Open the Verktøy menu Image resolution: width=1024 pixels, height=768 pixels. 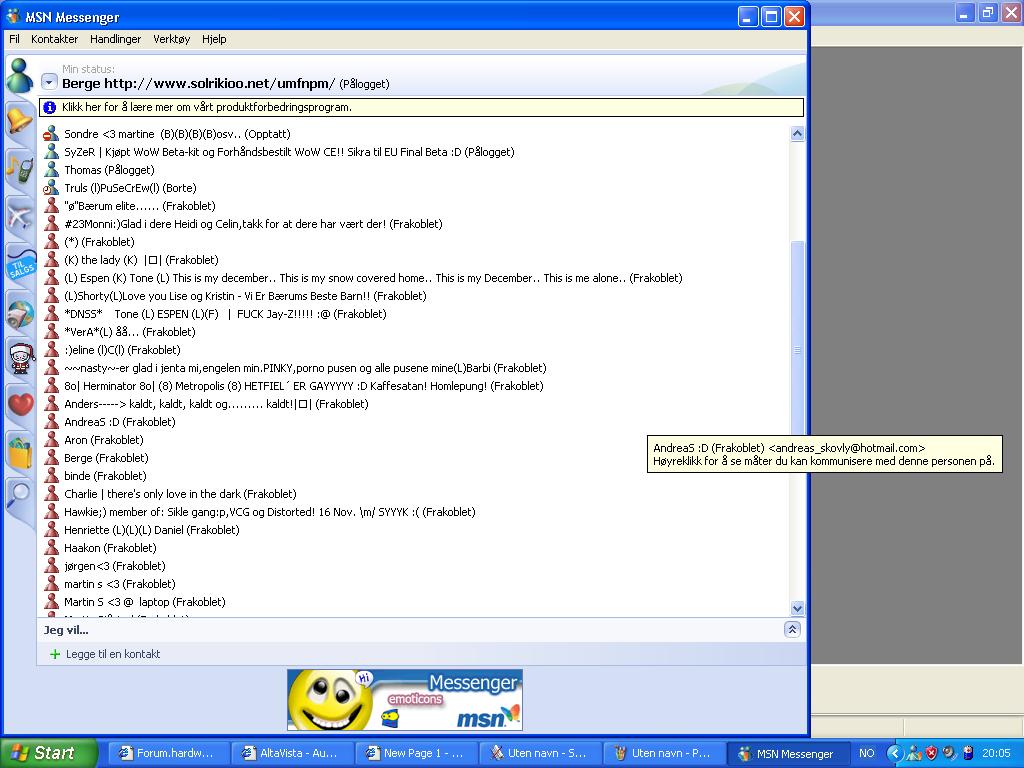tap(172, 39)
